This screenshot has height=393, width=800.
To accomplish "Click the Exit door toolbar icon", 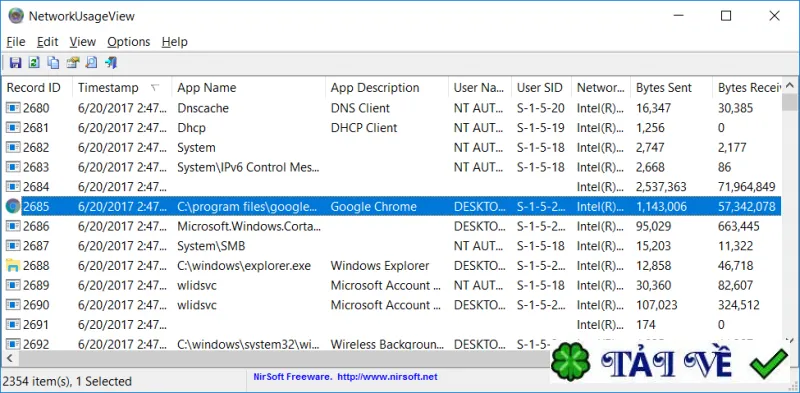I will [x=111, y=63].
